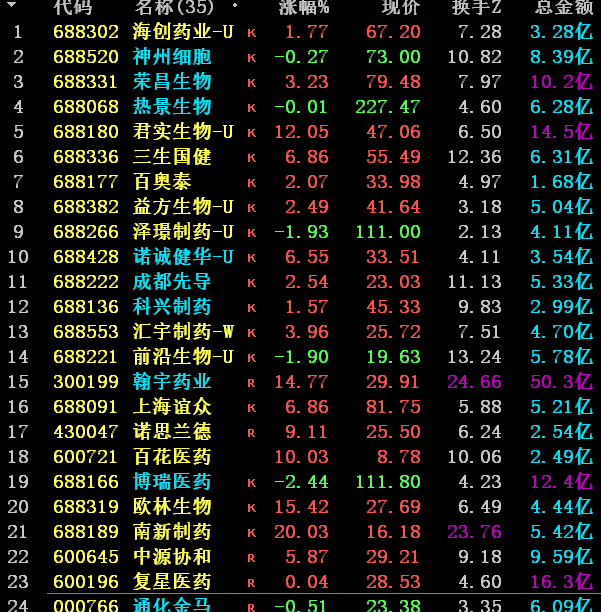Click the K marker icon beside 南新制药
Viewport: 601px width, 612px height.
(252, 533)
